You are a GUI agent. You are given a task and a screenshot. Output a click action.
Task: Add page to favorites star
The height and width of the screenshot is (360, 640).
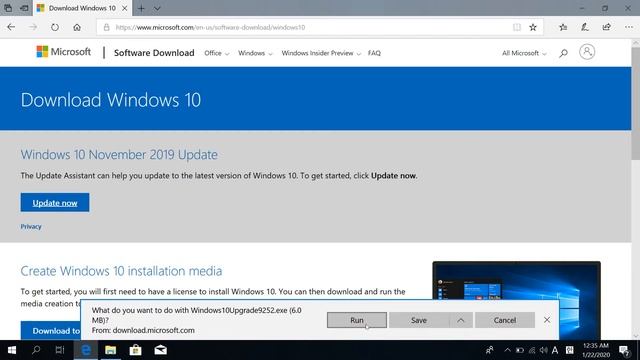click(533, 27)
